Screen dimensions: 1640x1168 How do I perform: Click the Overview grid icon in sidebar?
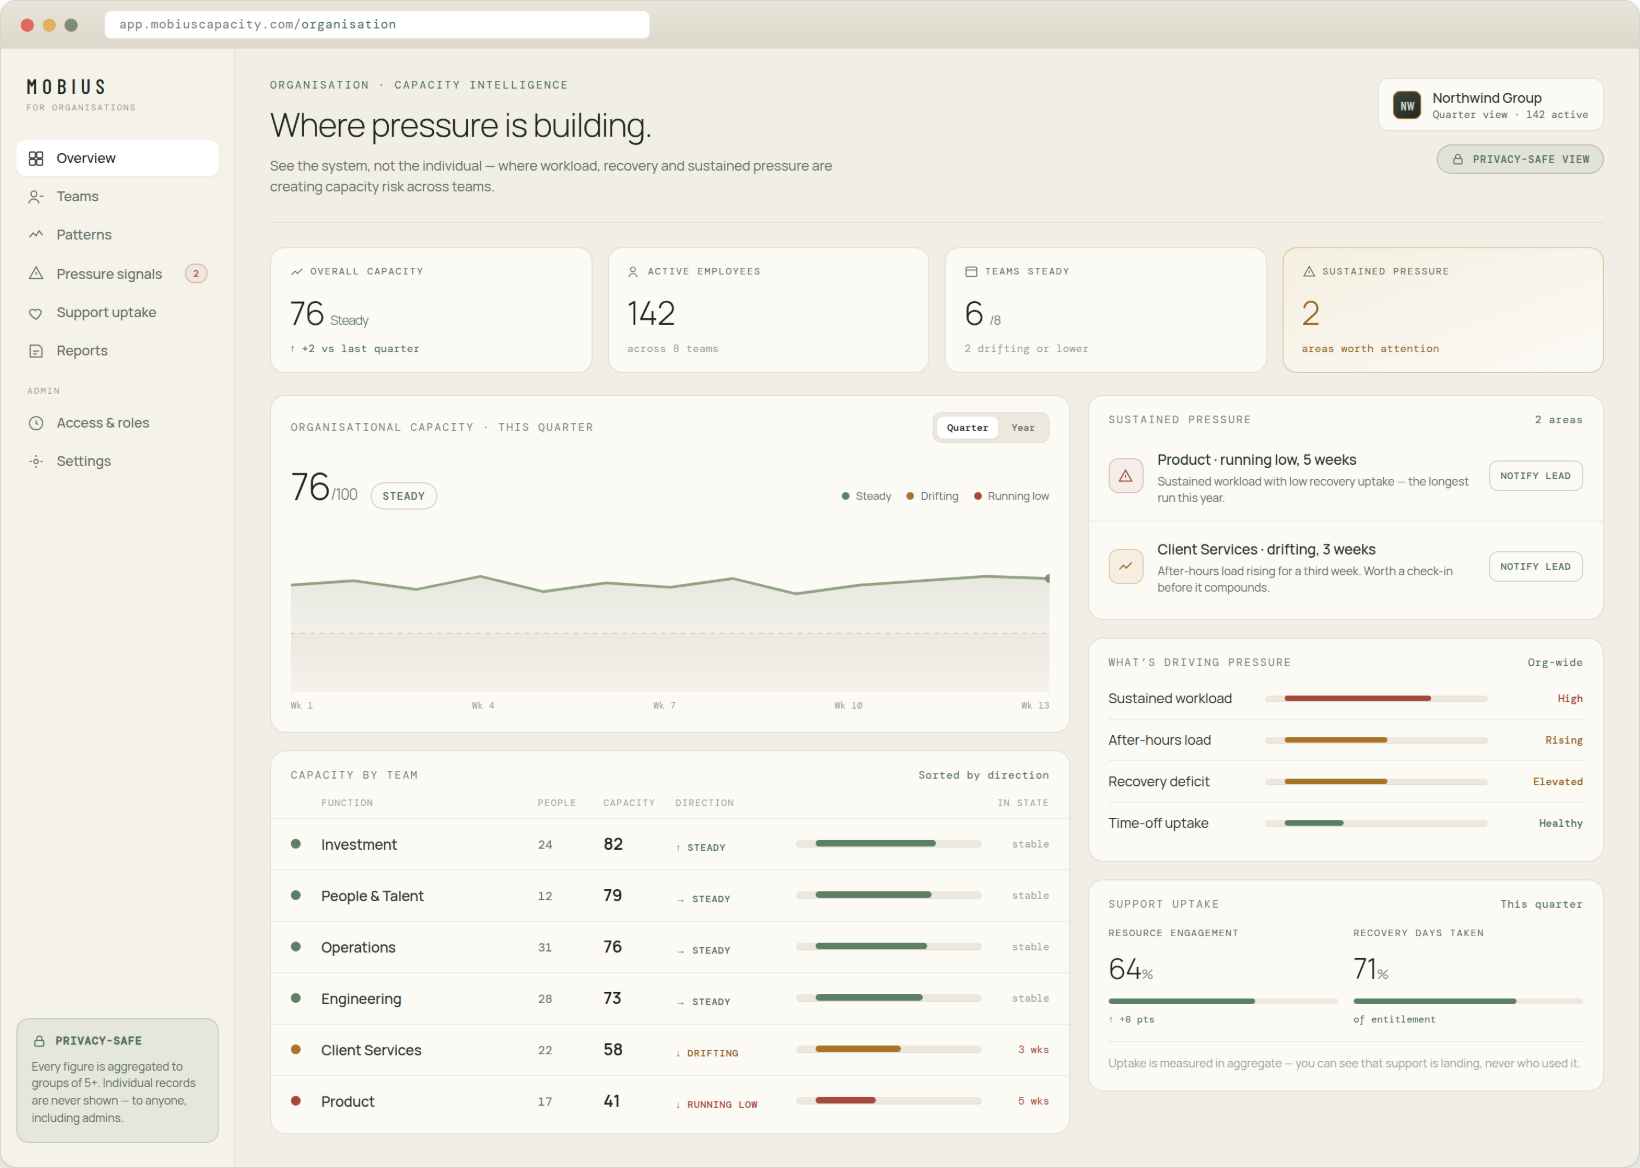pos(36,158)
